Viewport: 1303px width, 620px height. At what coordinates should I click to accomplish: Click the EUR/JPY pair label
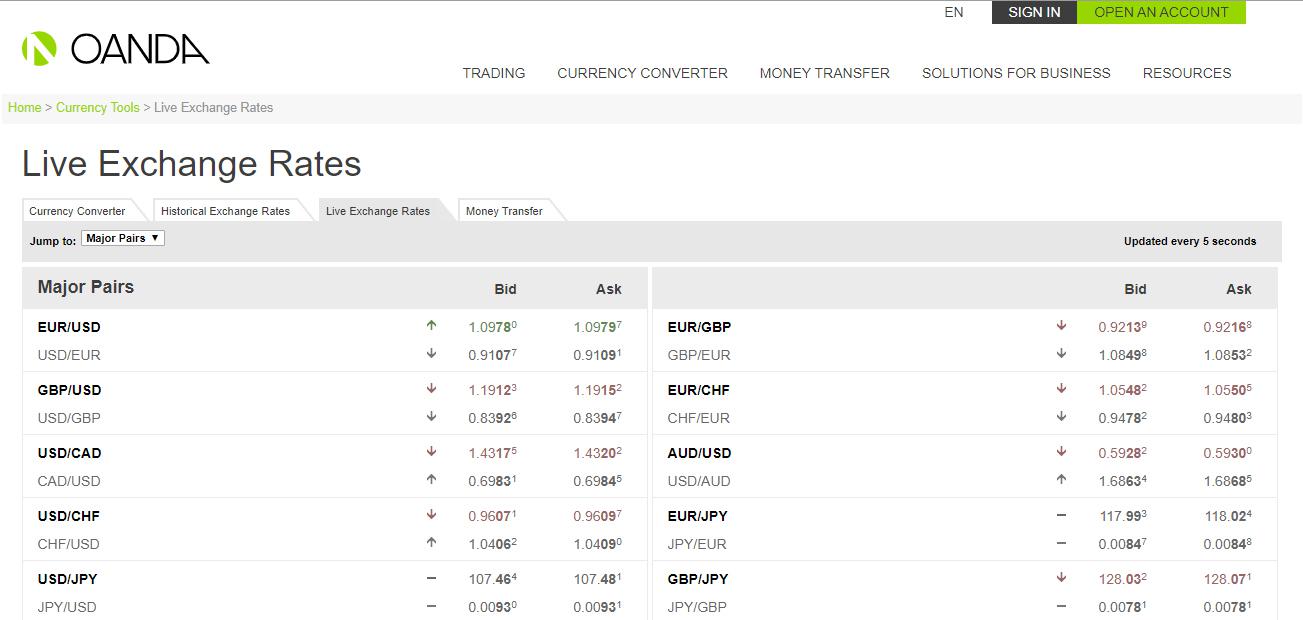(x=698, y=516)
